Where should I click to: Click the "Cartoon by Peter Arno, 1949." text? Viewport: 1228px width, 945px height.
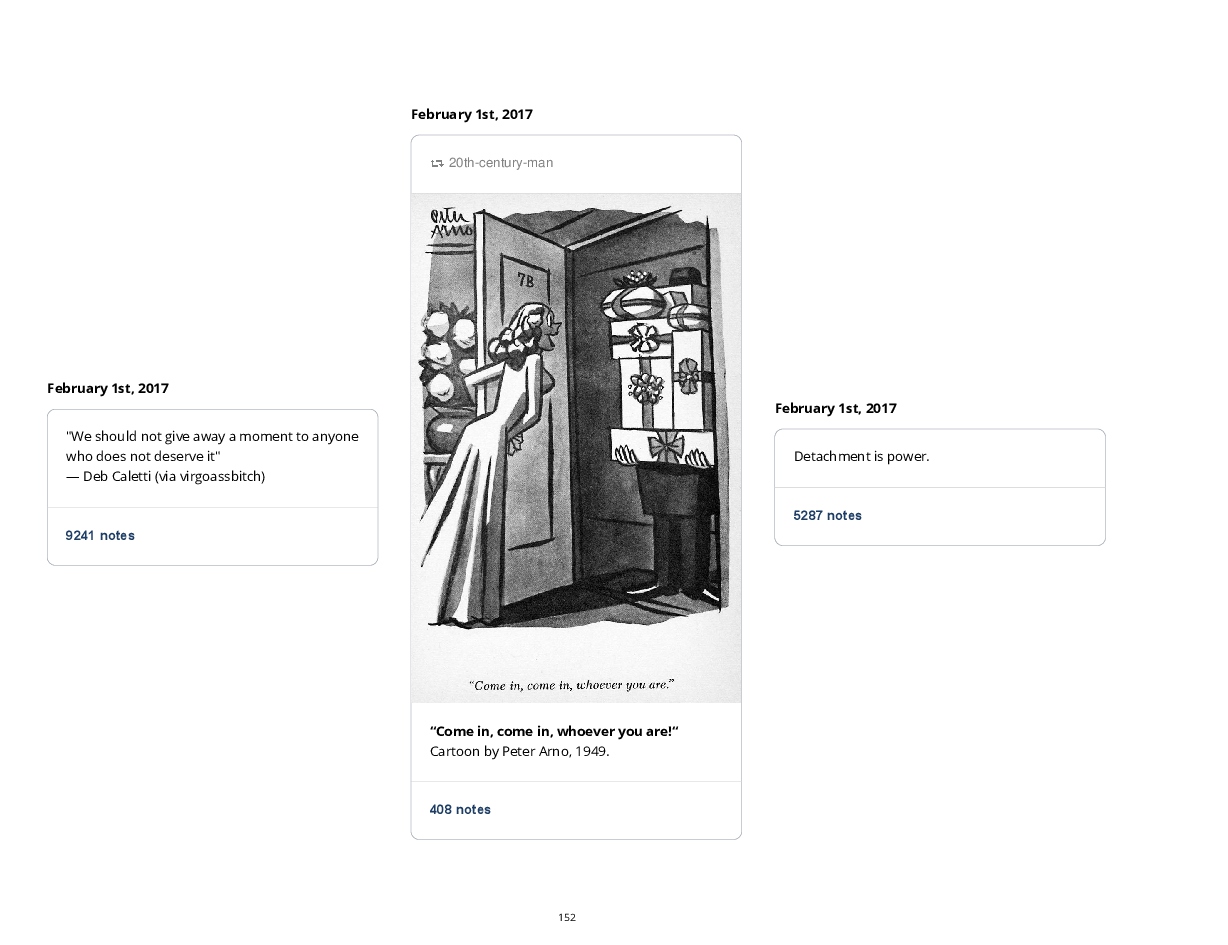[519, 751]
